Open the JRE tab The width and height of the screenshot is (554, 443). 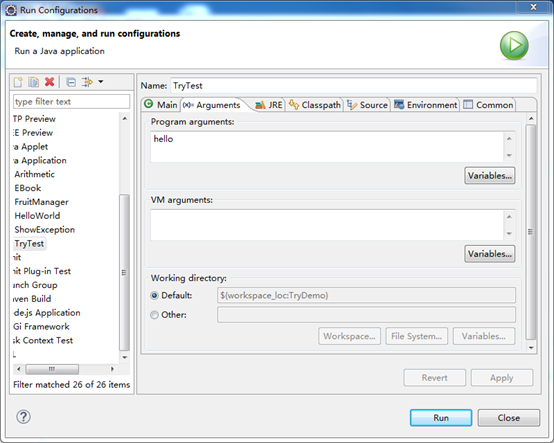pos(269,105)
